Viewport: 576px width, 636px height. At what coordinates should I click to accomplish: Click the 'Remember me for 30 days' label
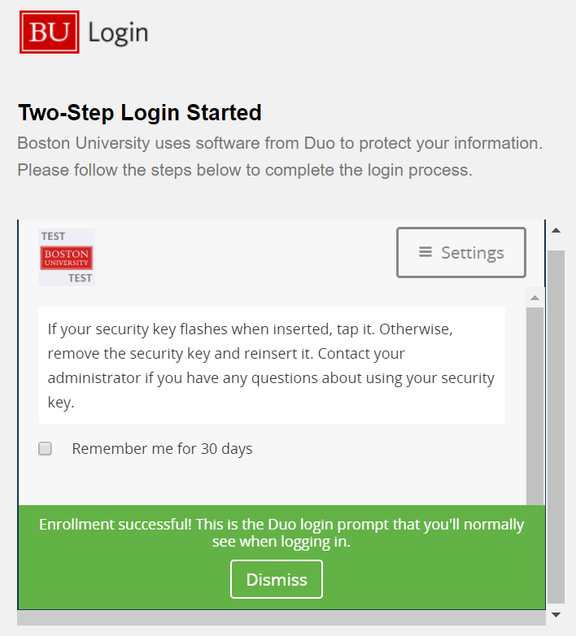pos(162,449)
